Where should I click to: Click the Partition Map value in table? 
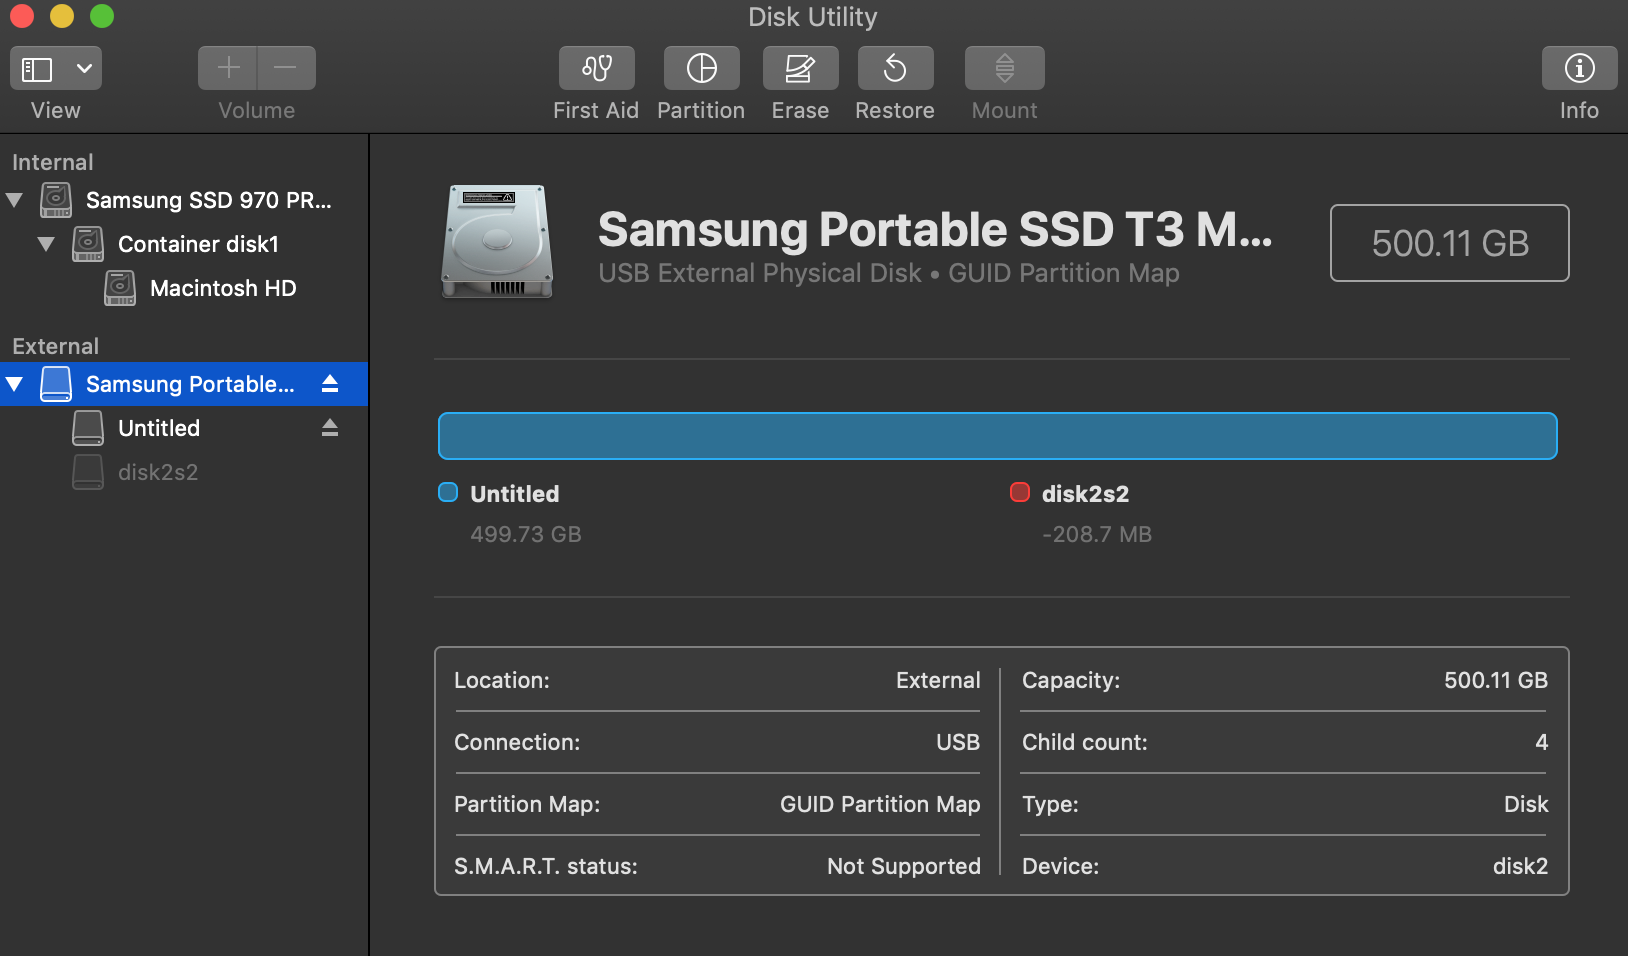click(x=880, y=804)
